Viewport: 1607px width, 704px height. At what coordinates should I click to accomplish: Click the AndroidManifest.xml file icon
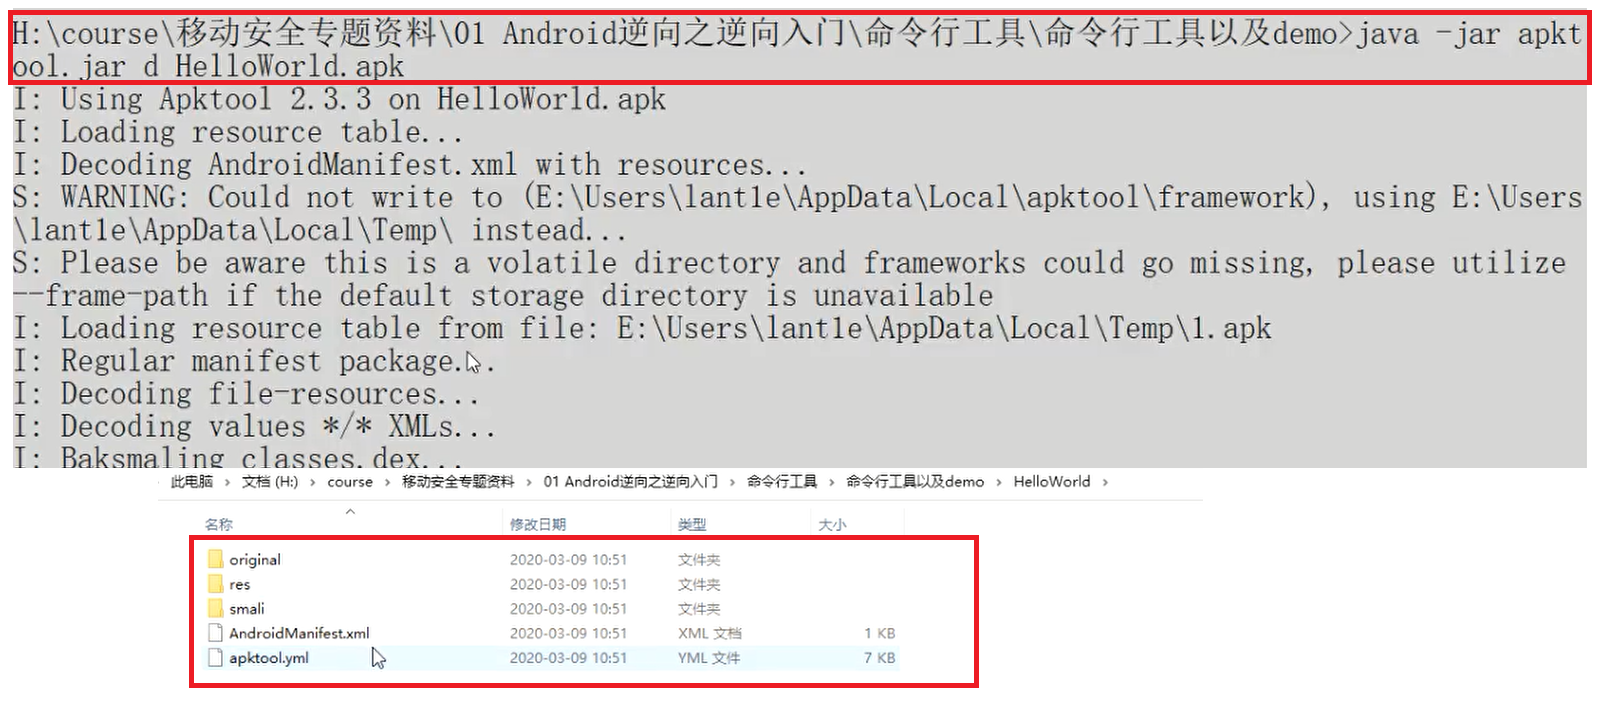(x=215, y=633)
